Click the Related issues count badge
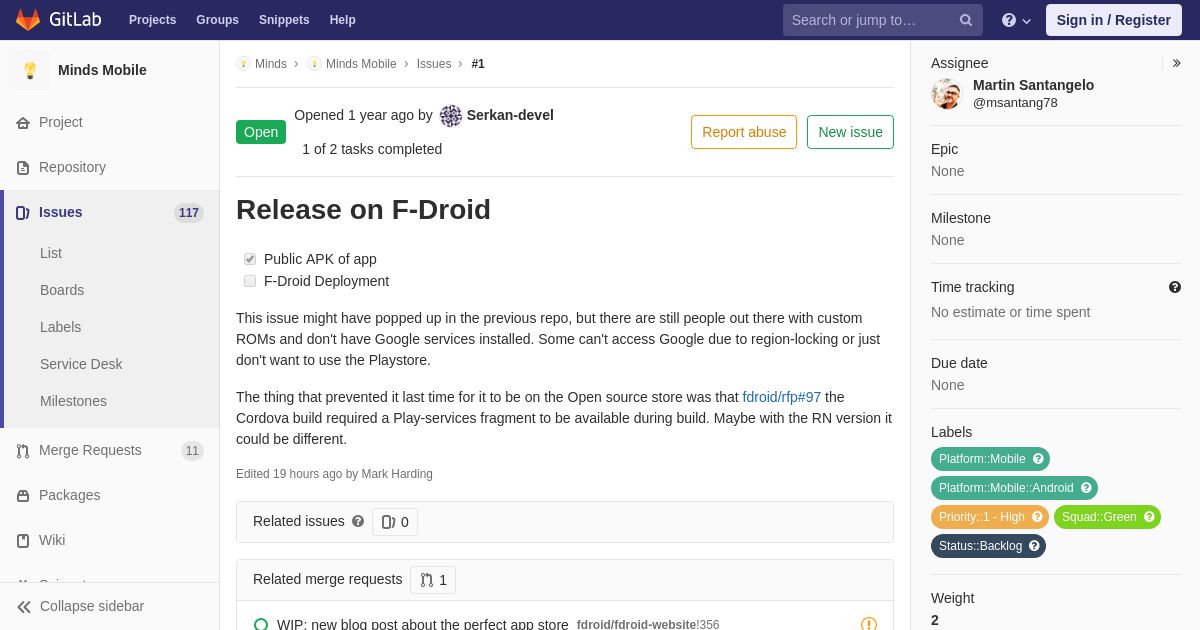This screenshot has width=1200, height=630. click(x=395, y=522)
